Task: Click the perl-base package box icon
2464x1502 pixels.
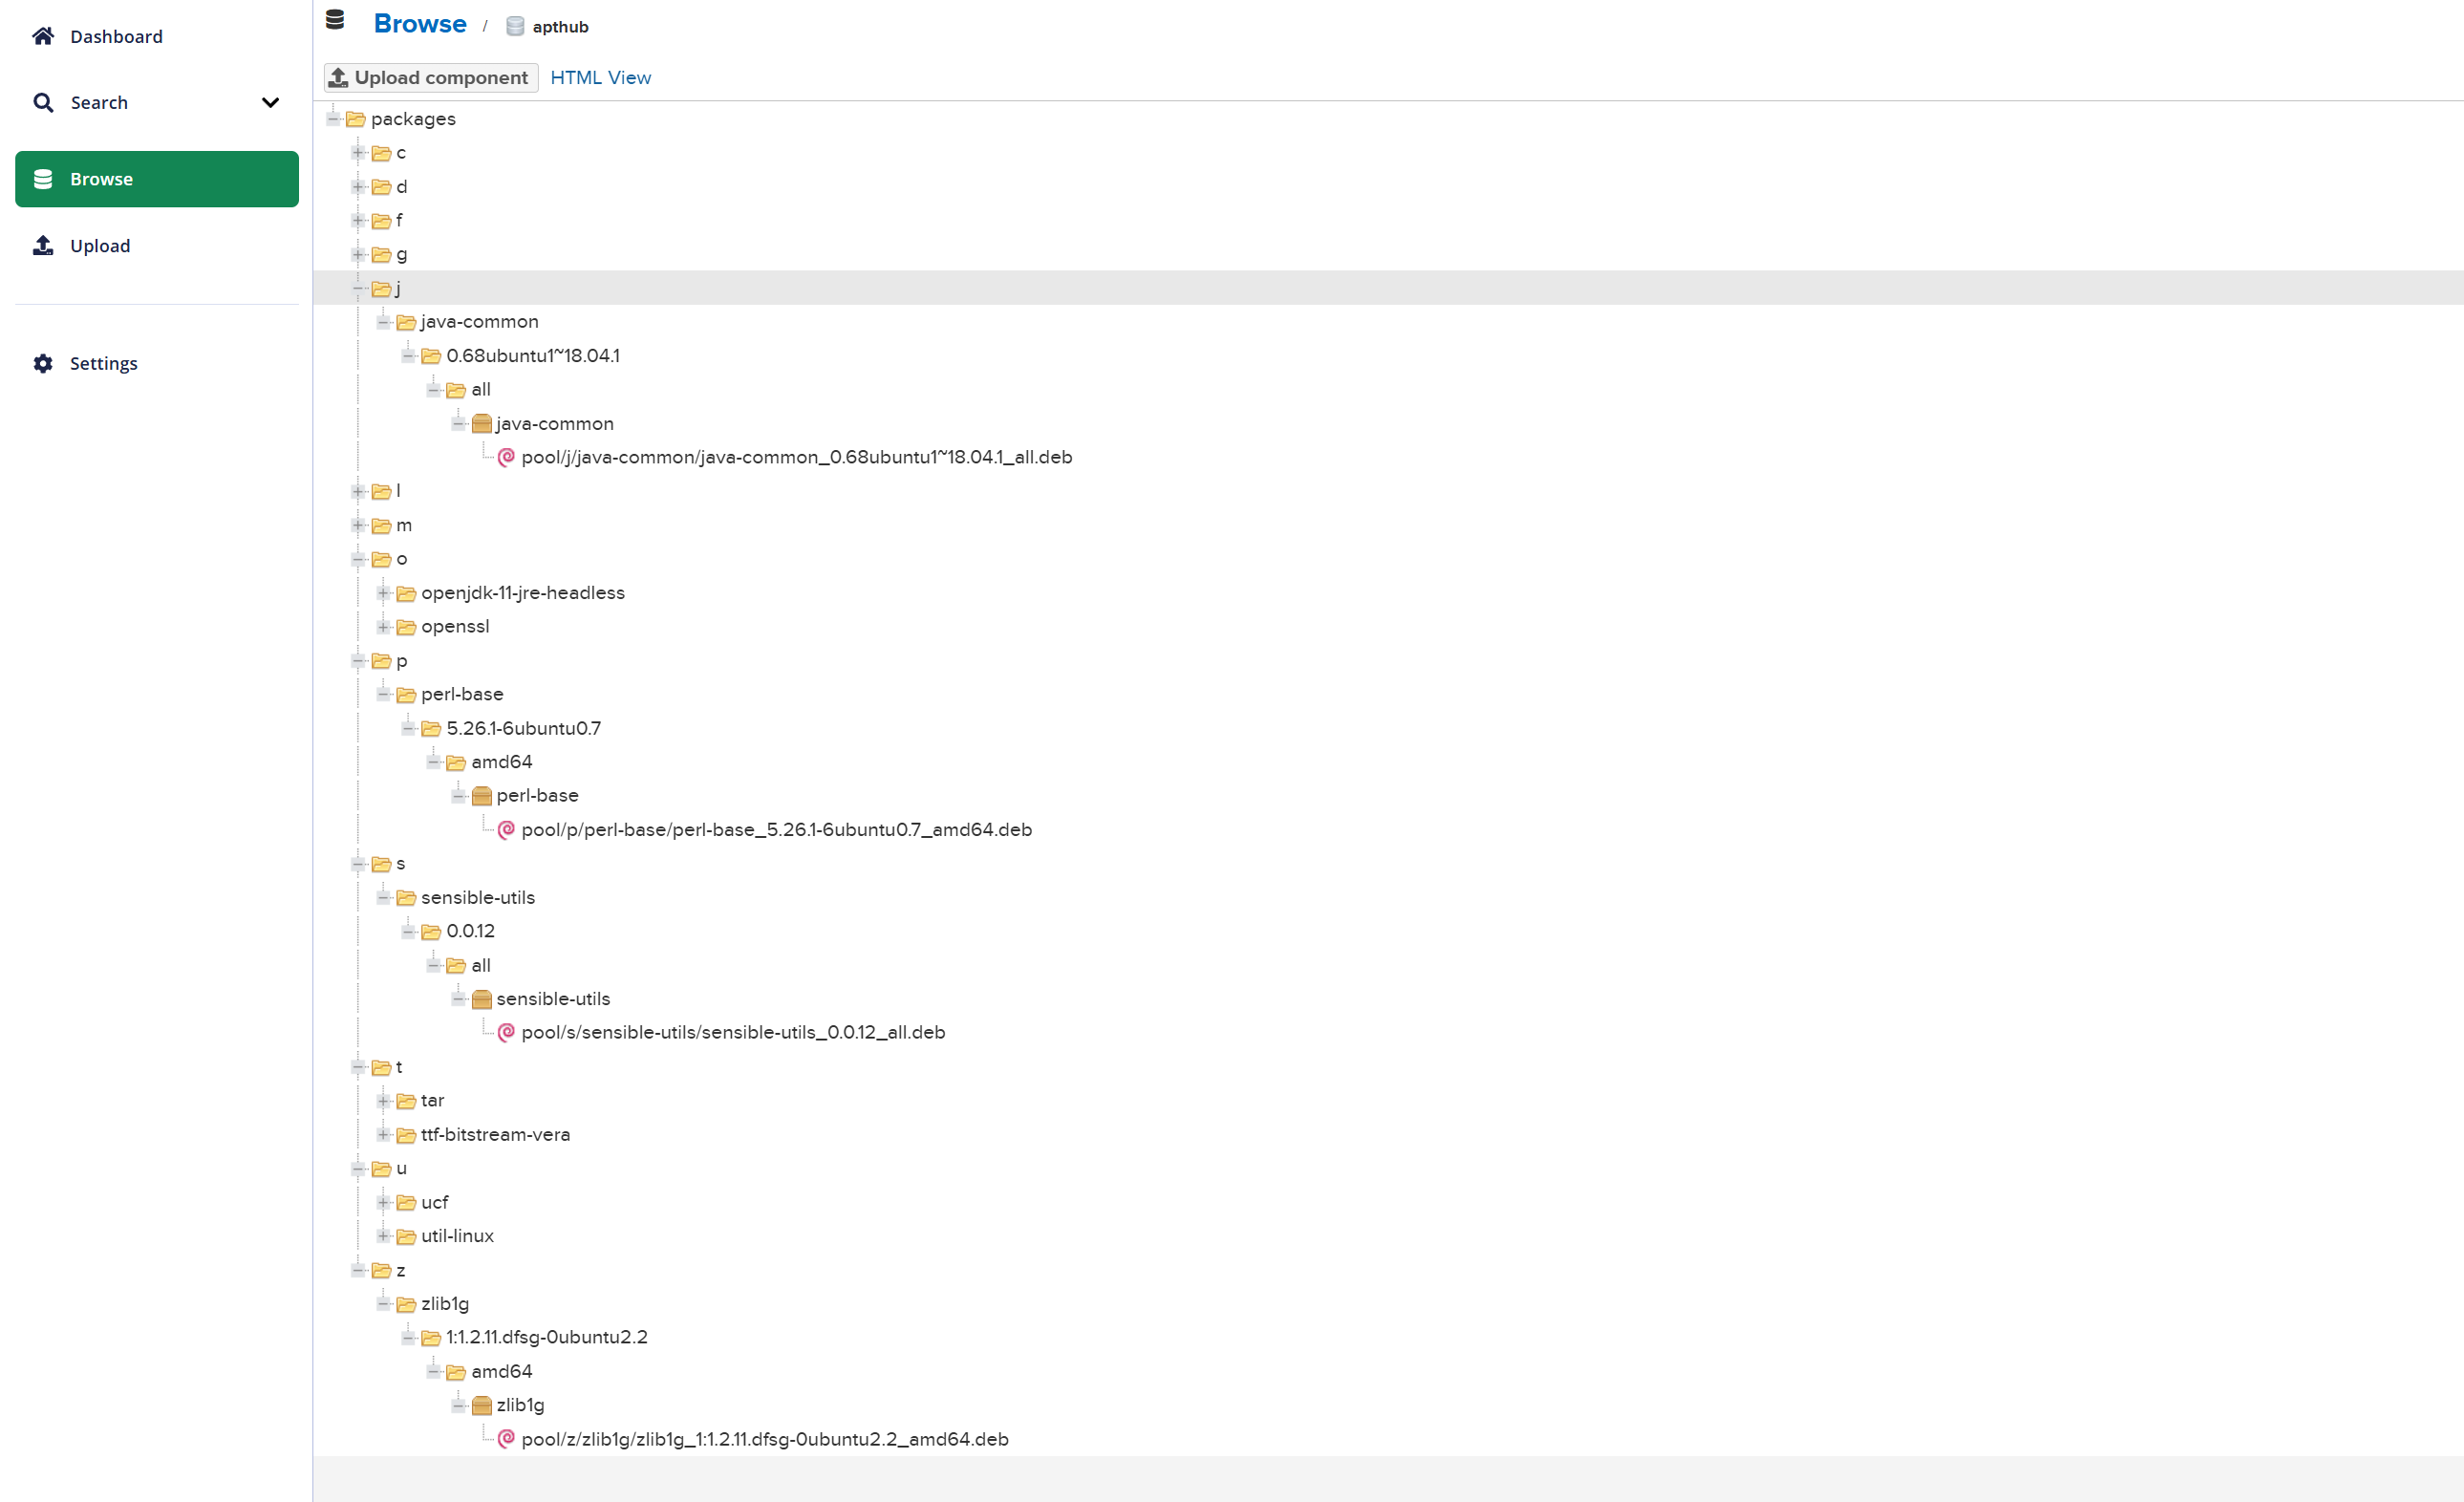Action: (x=481, y=796)
